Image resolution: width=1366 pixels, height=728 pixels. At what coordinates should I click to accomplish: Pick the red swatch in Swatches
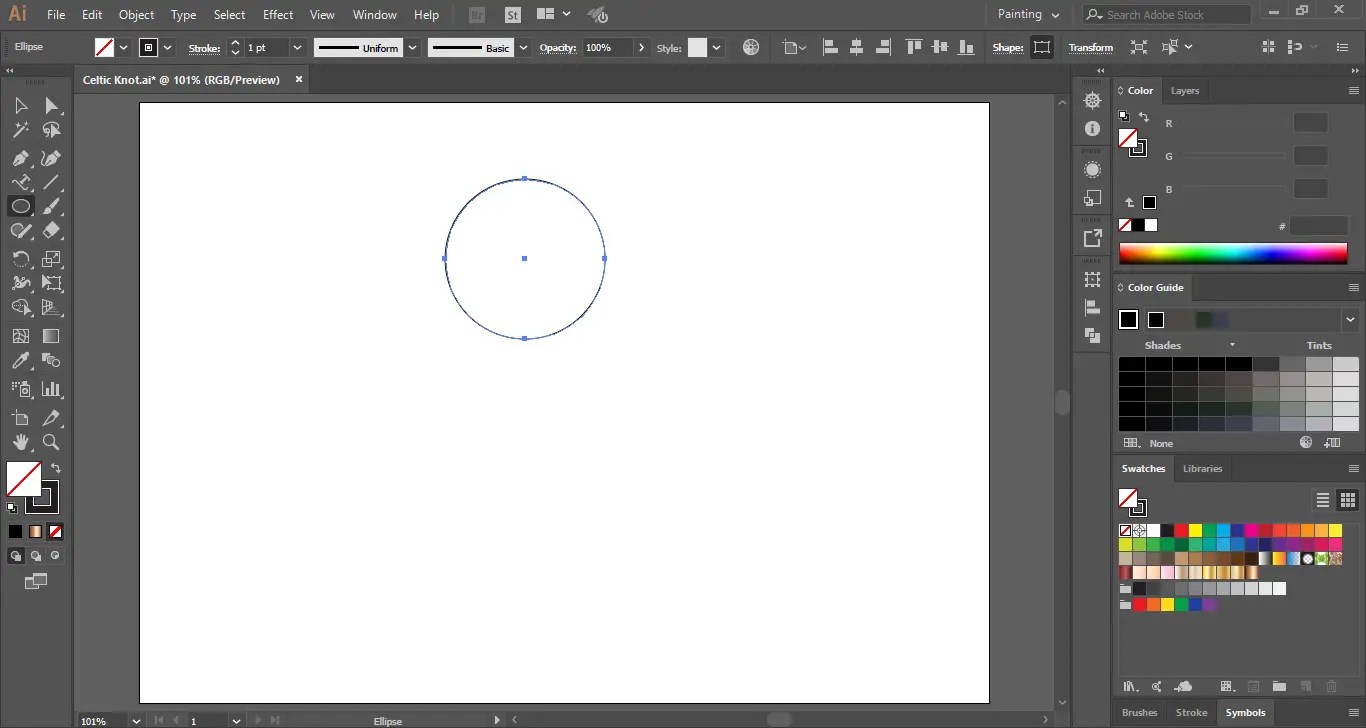click(x=1181, y=531)
